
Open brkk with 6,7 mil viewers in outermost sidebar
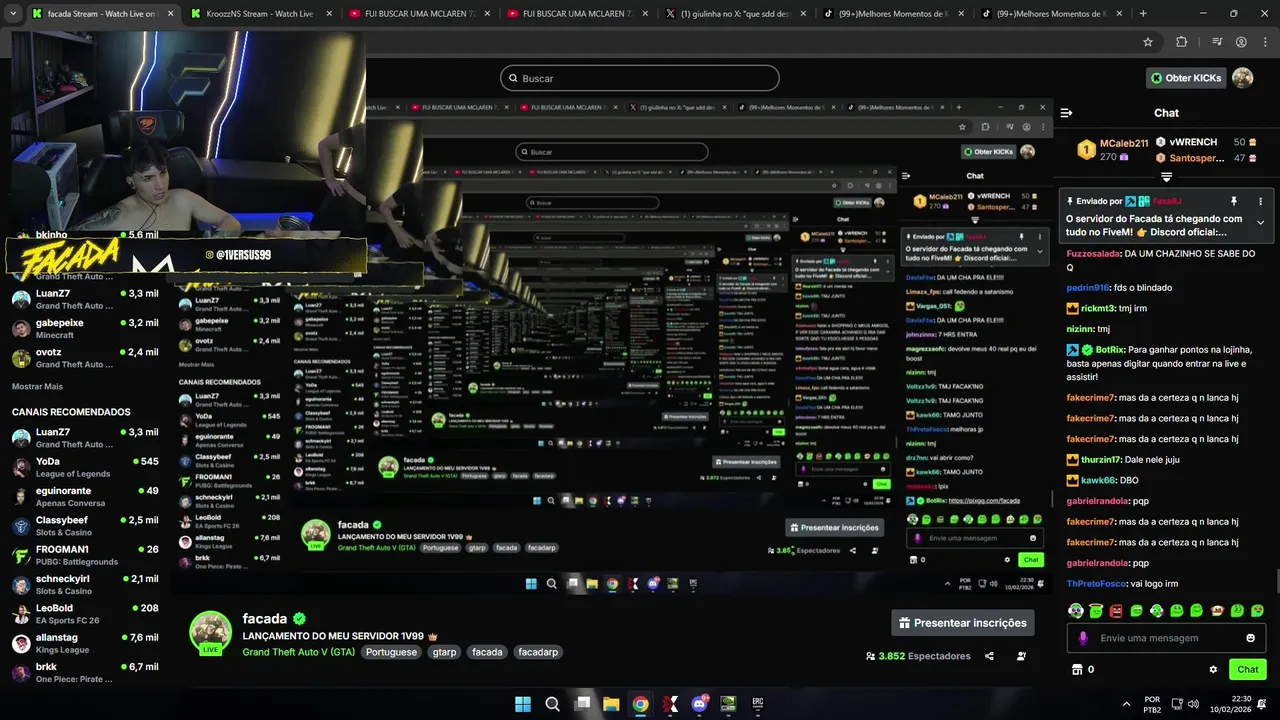coord(85,672)
